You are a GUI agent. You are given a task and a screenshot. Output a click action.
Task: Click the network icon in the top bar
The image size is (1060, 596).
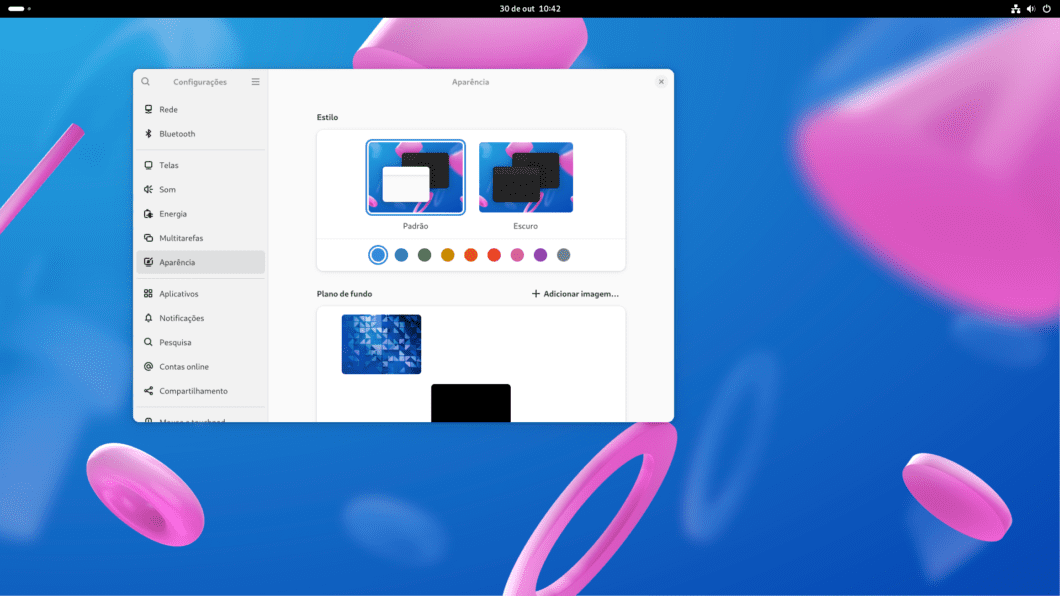pyautogui.click(x=1015, y=8)
